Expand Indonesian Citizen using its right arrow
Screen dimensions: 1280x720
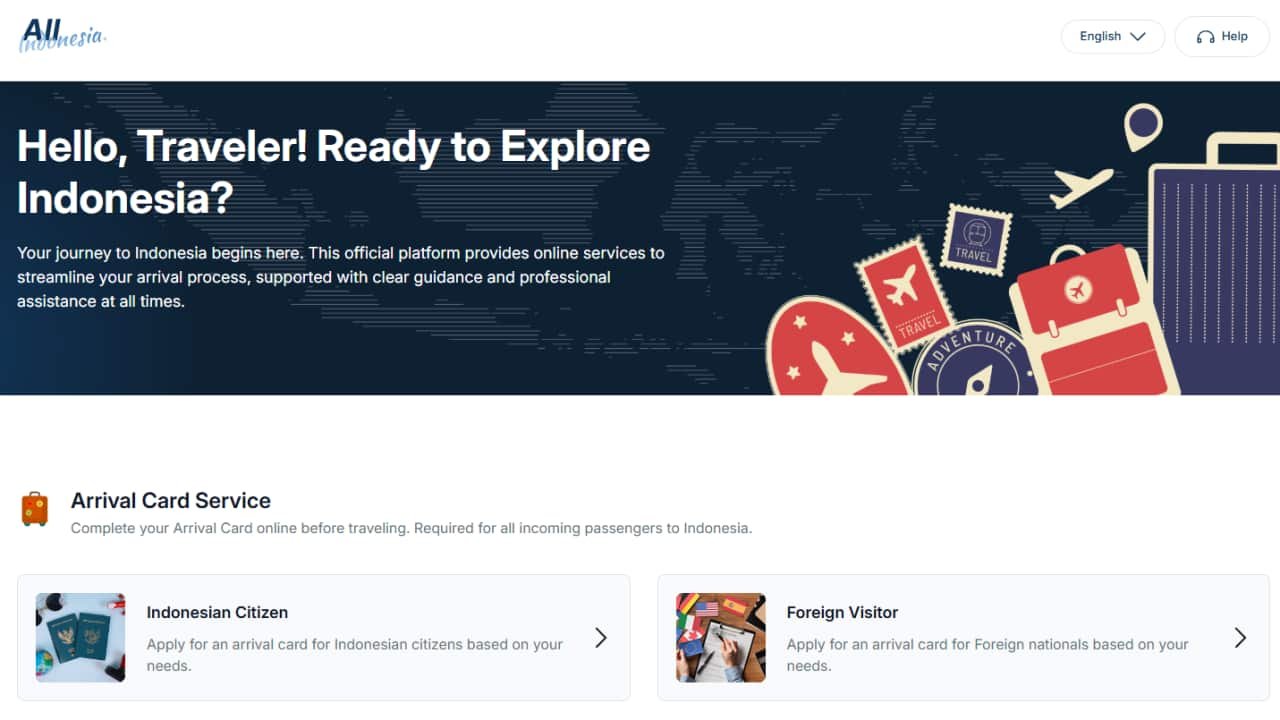601,637
